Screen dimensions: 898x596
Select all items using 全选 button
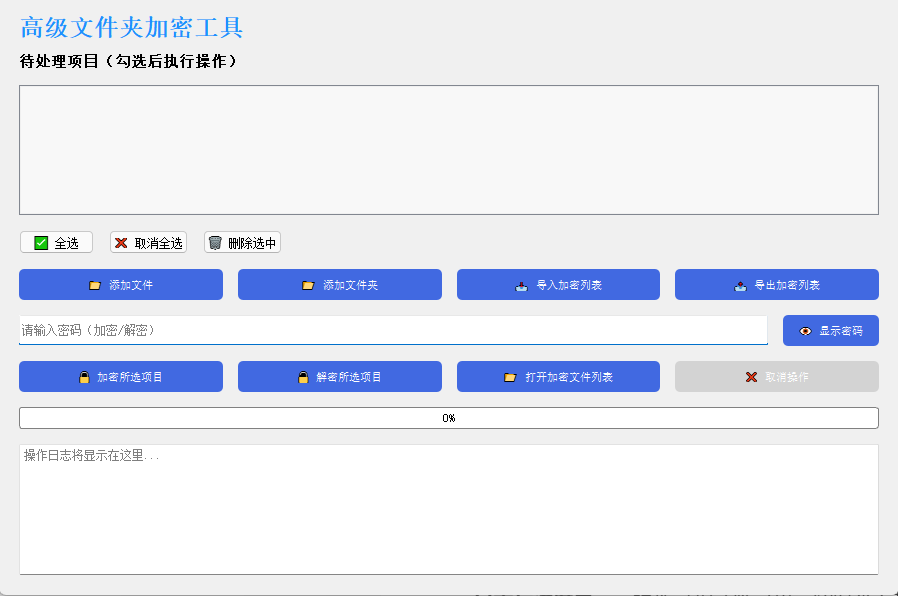coord(56,242)
